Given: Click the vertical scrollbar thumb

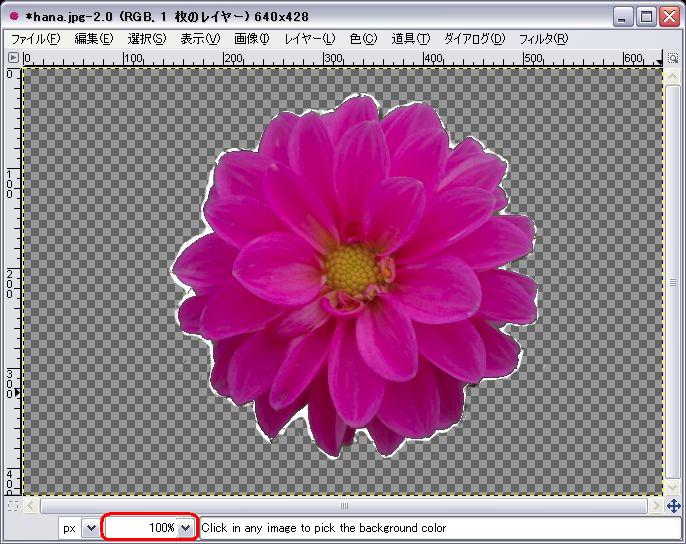Looking at the screenshot, I should [x=672, y=282].
